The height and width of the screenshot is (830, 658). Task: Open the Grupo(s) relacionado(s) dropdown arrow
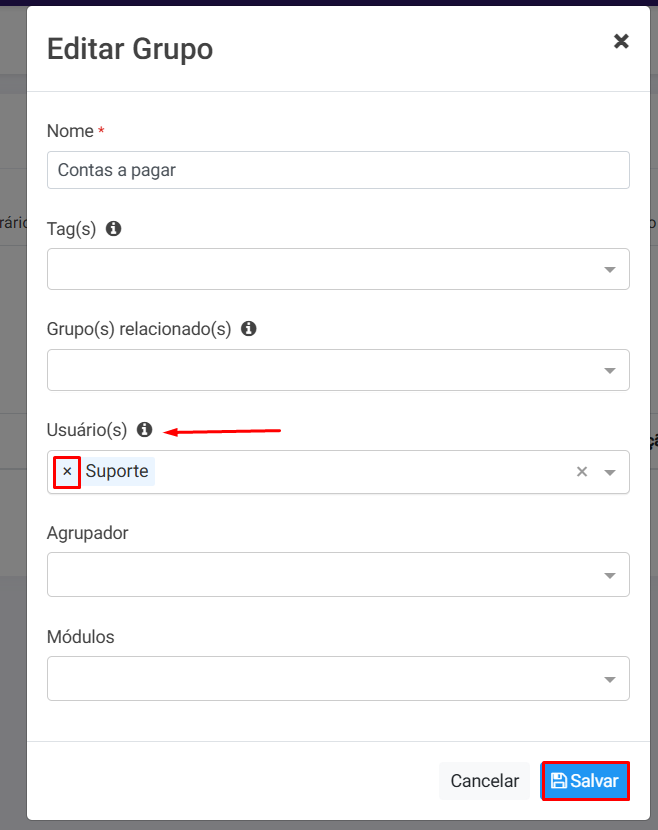click(610, 371)
